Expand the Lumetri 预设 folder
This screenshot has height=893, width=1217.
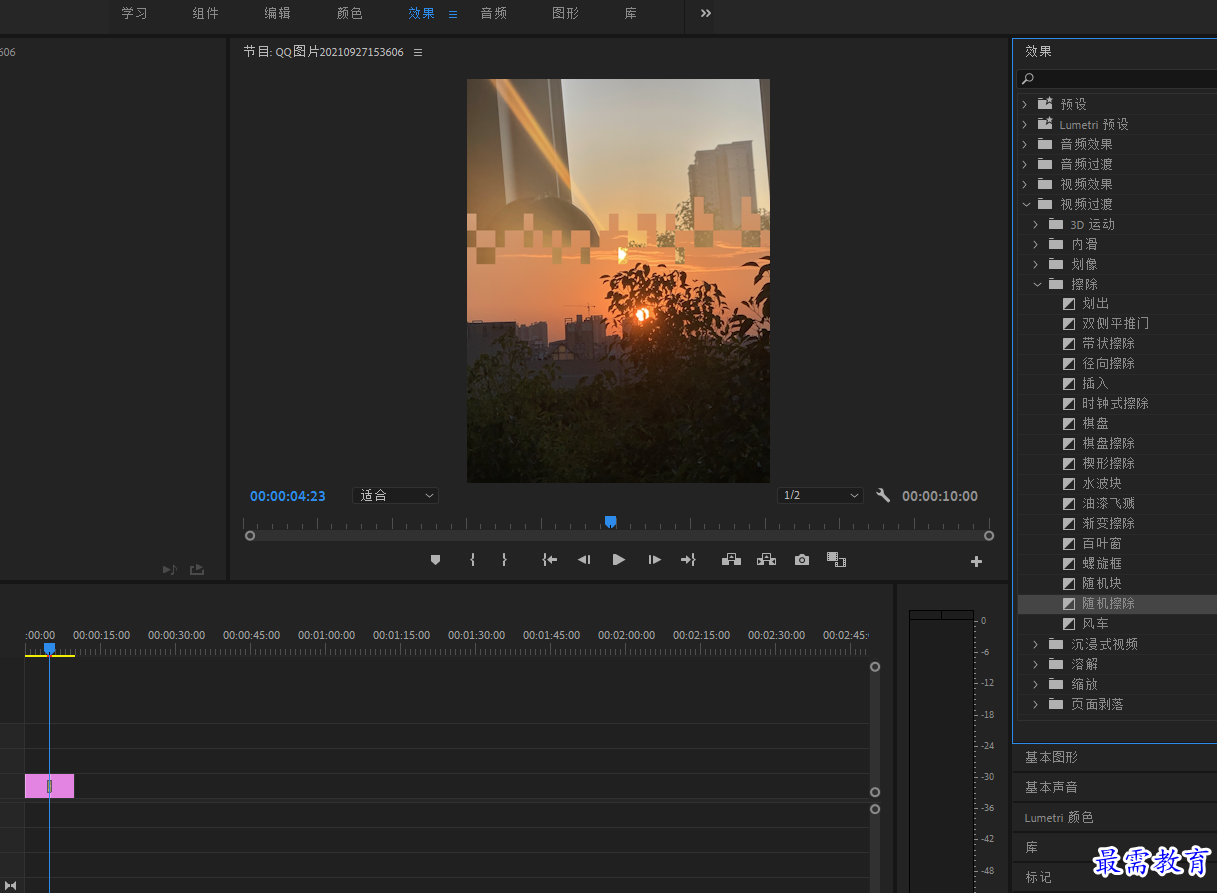pyautogui.click(x=1024, y=124)
